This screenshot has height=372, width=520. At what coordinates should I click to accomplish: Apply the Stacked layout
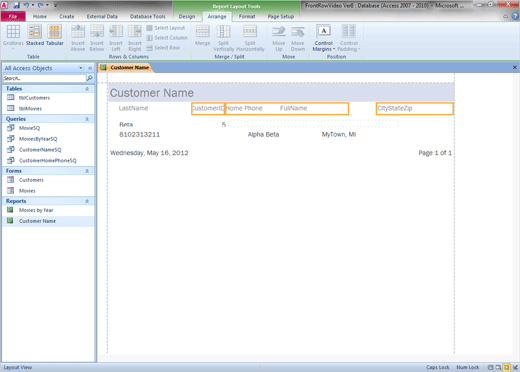click(35, 35)
